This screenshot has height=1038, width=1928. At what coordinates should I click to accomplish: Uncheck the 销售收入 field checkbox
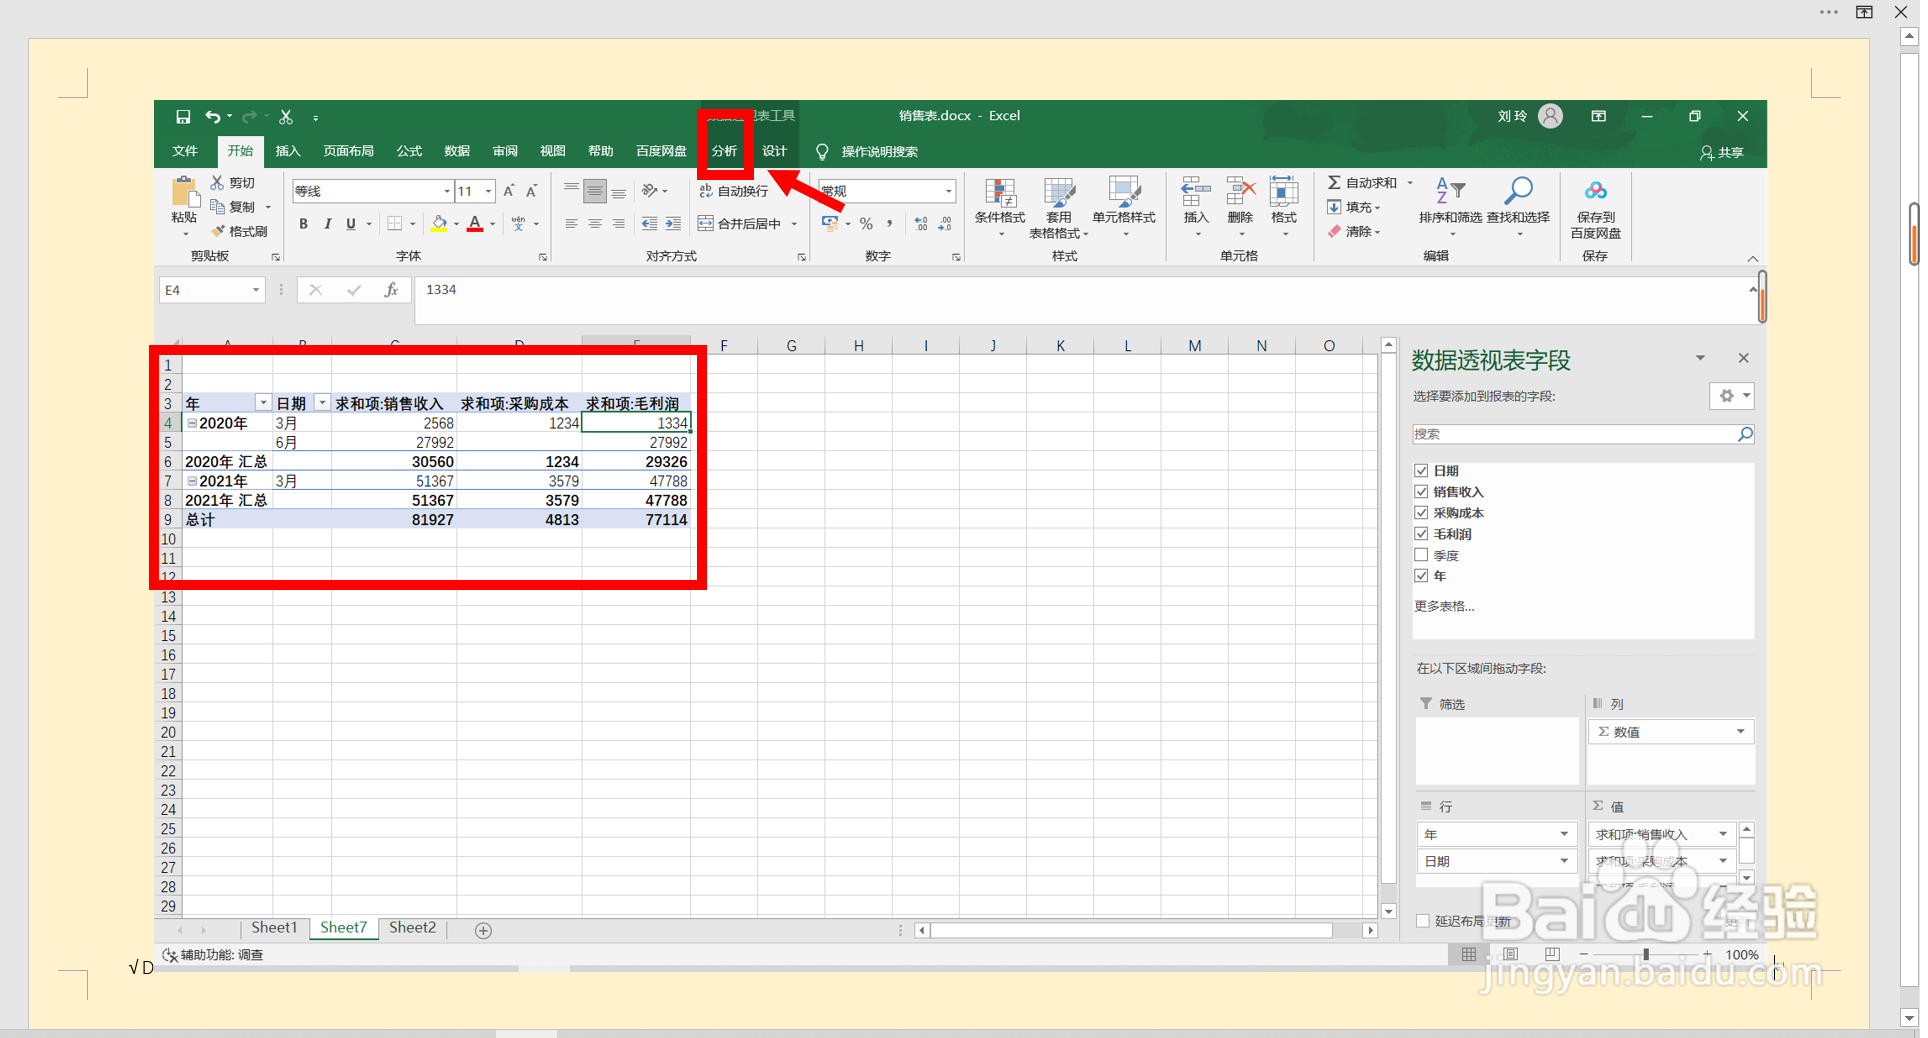(1421, 492)
